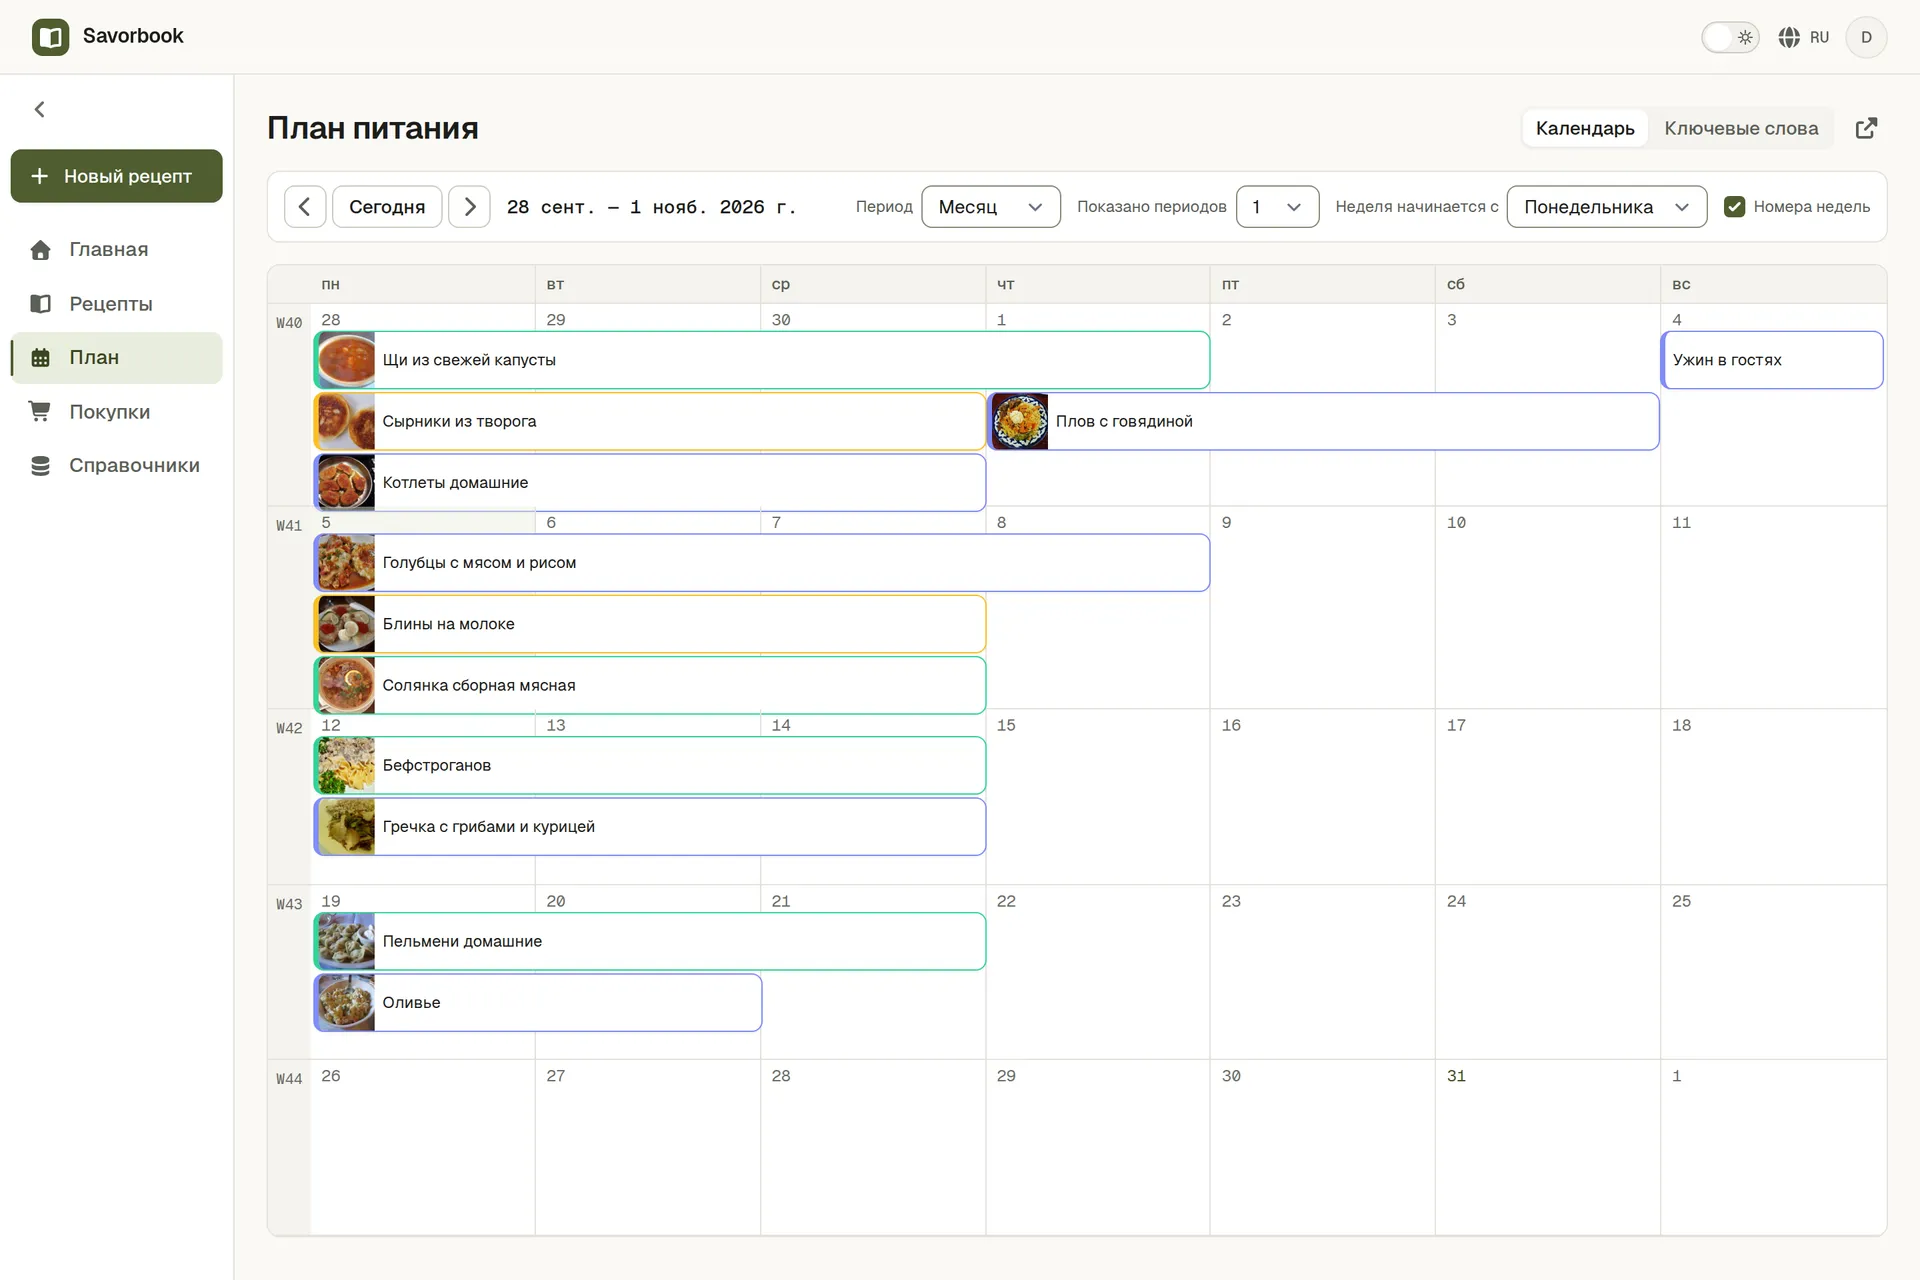The image size is (1920, 1280).
Task: Switch to the Календарь tab
Action: [1585, 128]
